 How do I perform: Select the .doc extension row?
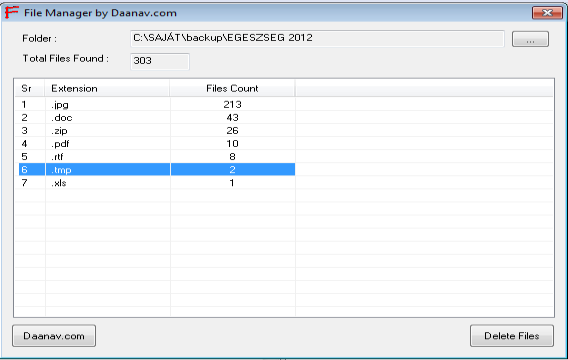point(157,117)
